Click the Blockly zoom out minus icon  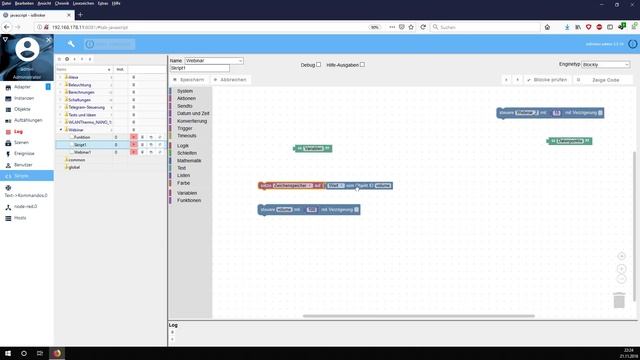tap(621, 279)
